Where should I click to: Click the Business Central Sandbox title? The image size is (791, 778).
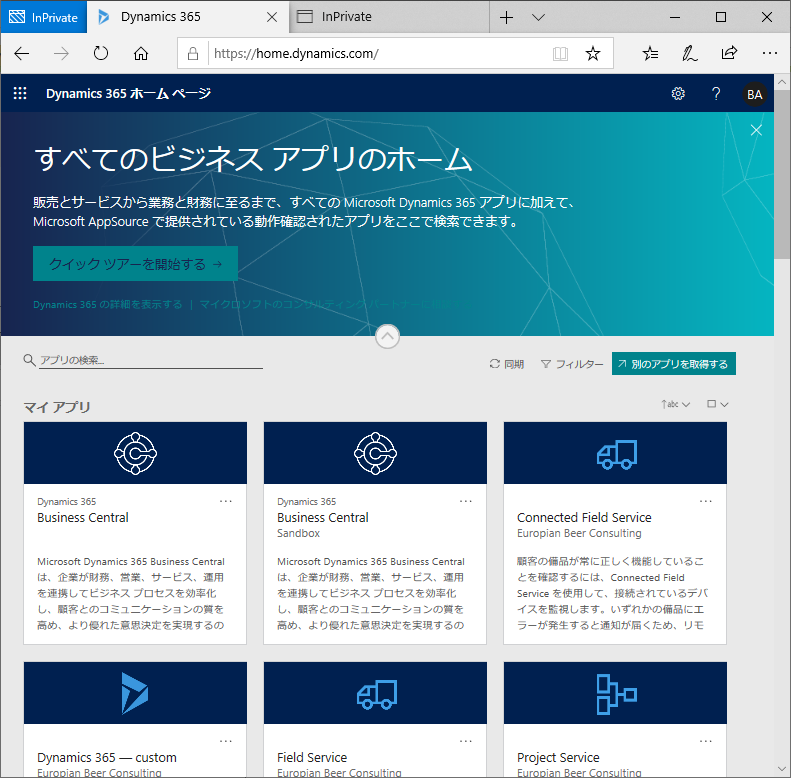[323, 518]
